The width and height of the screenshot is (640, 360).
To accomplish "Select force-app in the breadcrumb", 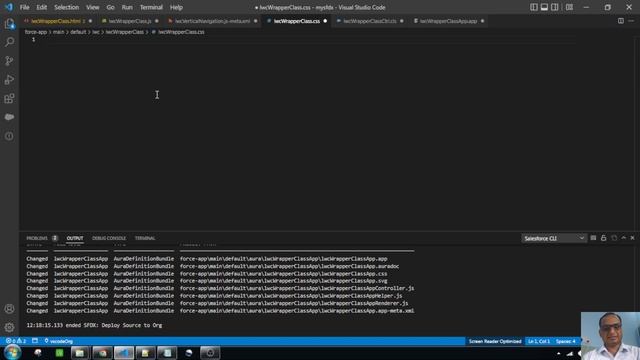I will pyautogui.click(x=36, y=32).
